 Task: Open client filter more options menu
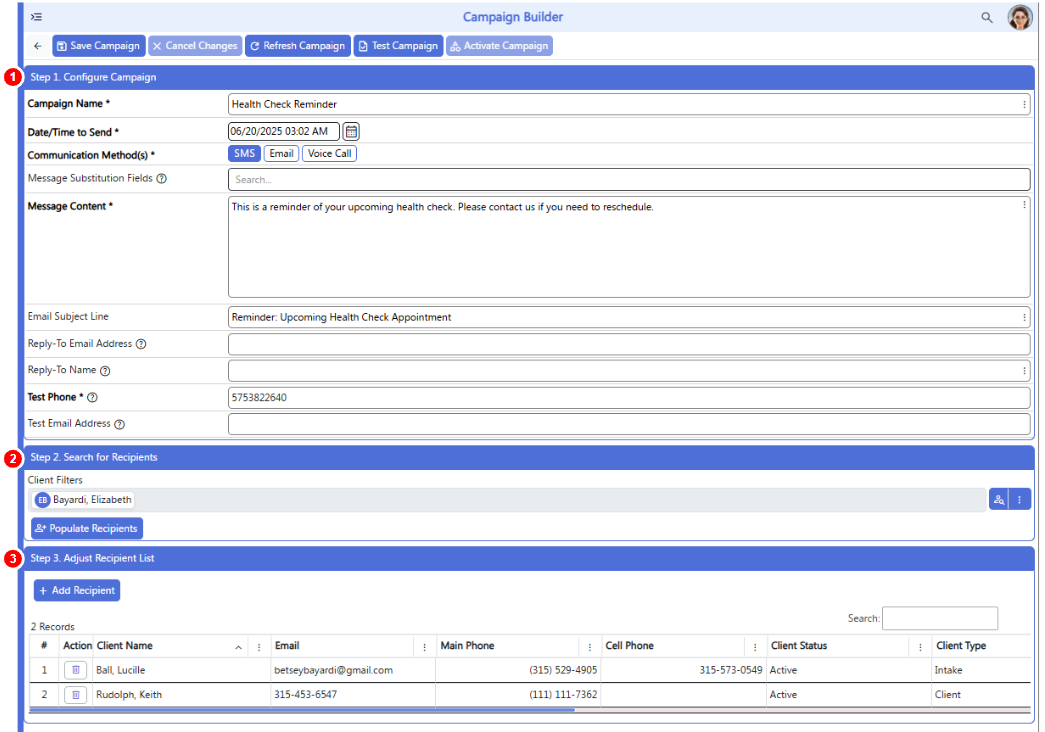tap(1019, 499)
